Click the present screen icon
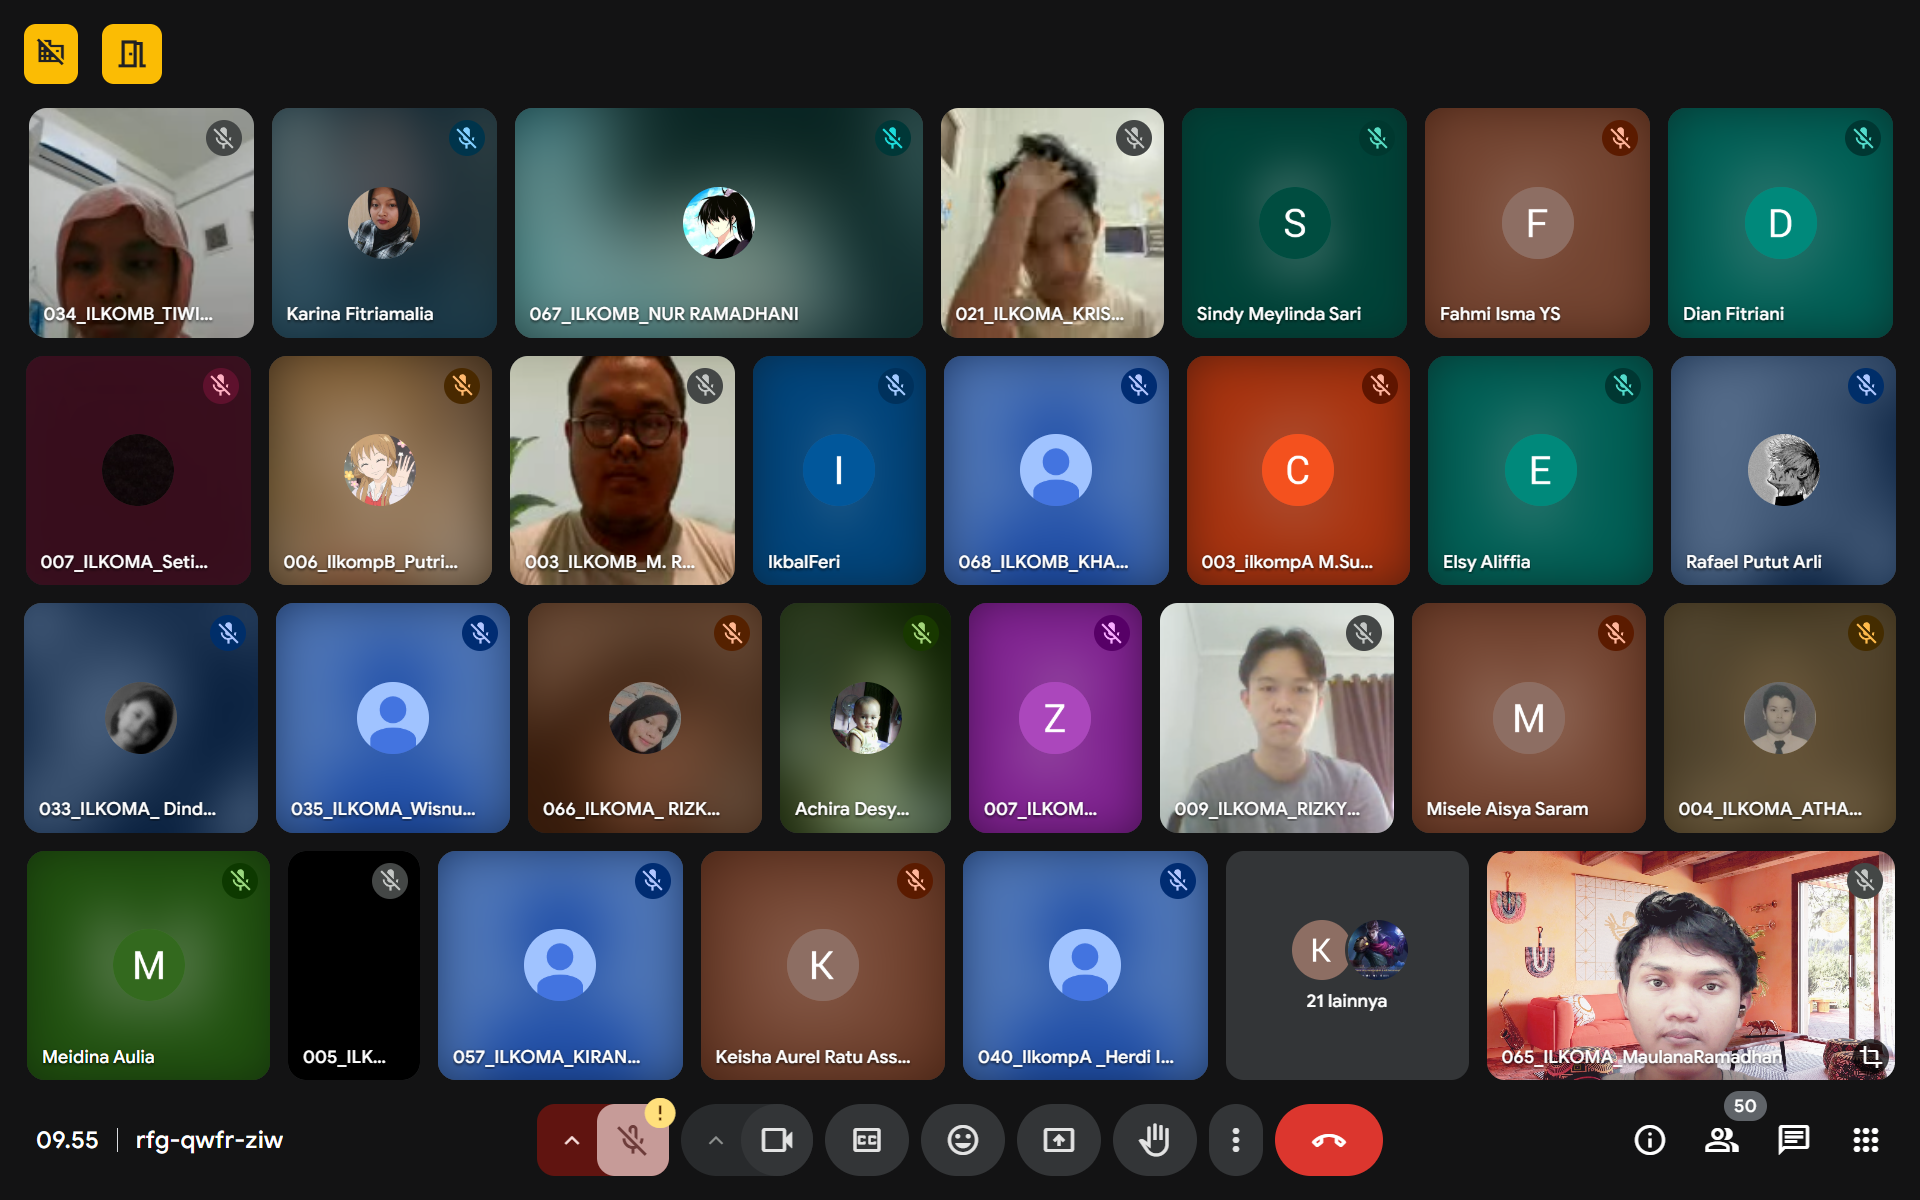 pos(1058,1140)
